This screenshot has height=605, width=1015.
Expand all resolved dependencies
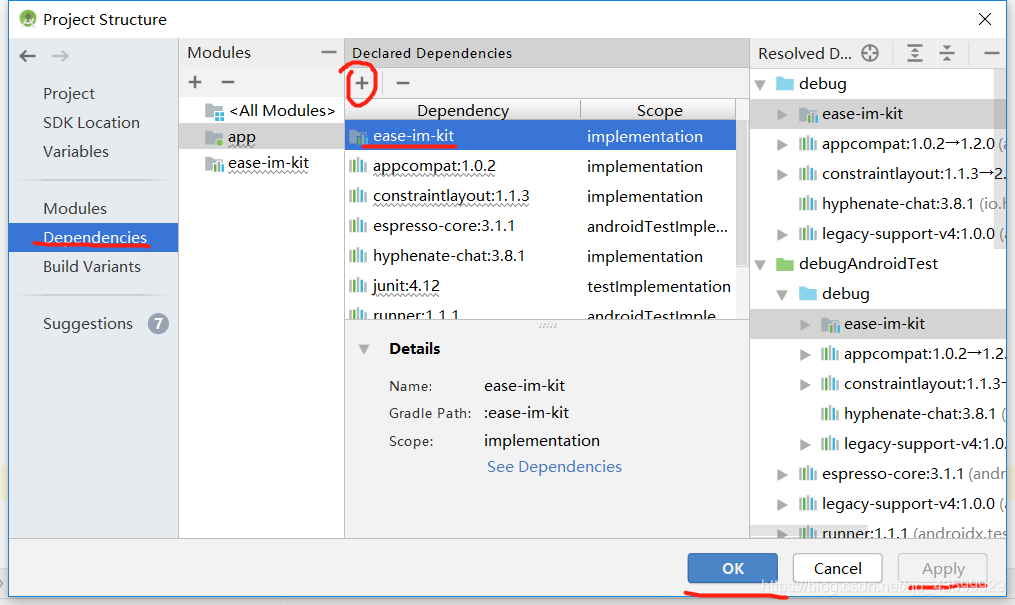915,53
